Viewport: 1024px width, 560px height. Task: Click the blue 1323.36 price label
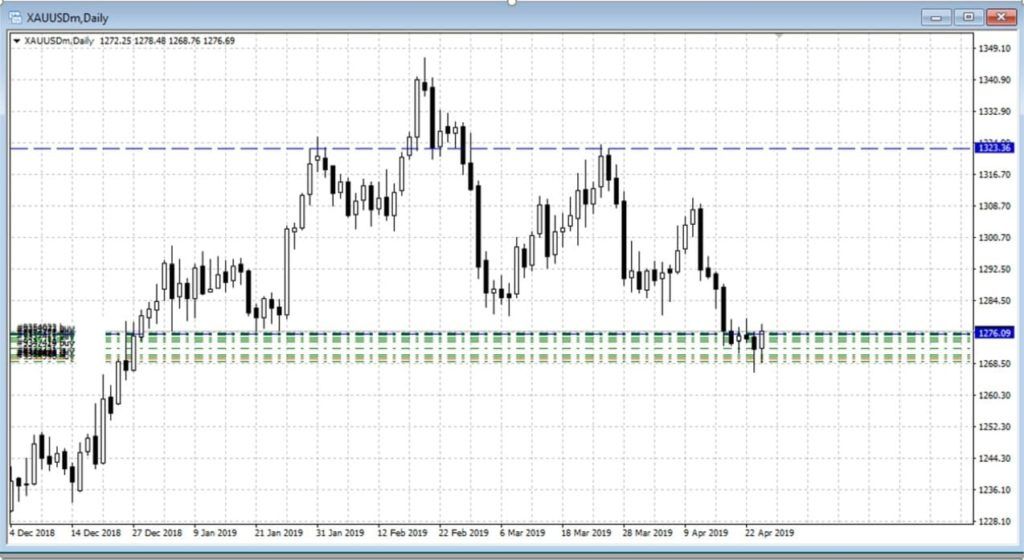(994, 148)
